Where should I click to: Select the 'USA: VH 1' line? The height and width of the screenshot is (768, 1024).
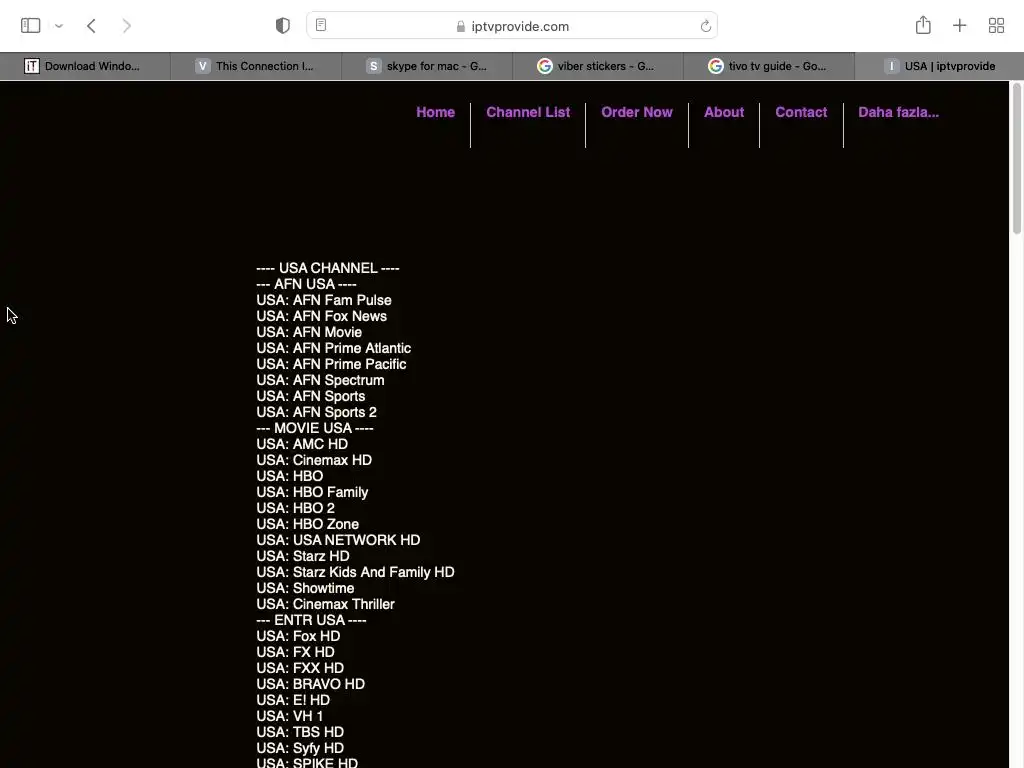(289, 716)
